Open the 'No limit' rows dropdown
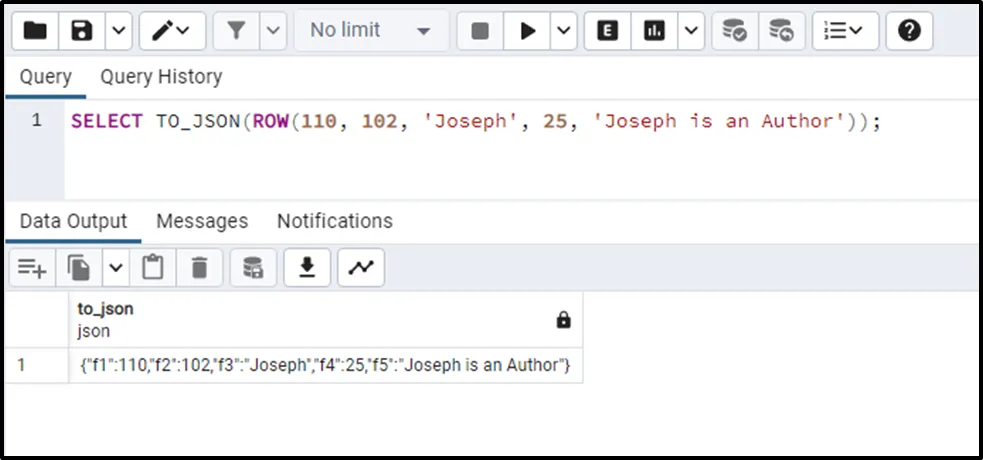This screenshot has width=983, height=460. coord(370,31)
